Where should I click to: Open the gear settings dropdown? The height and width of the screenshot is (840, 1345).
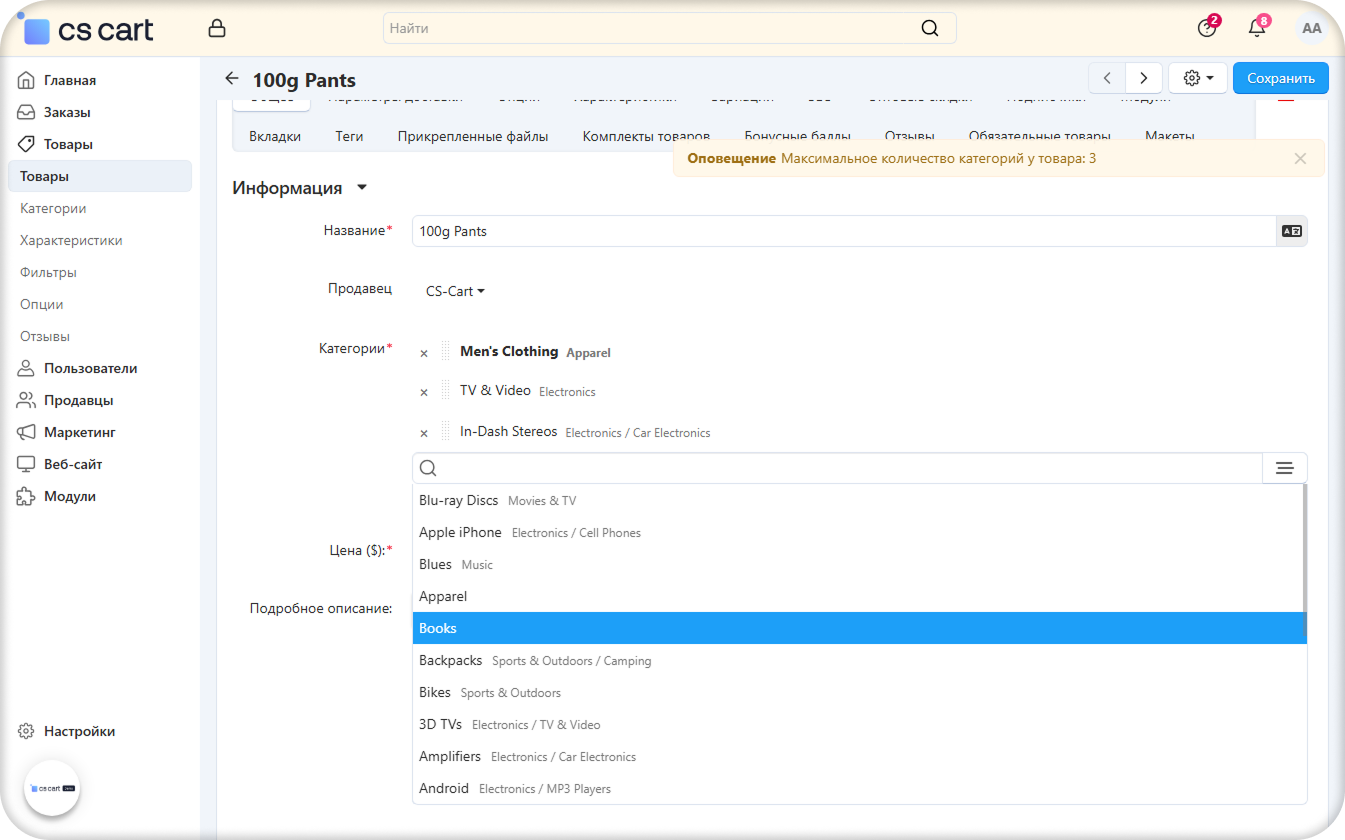[1197, 78]
